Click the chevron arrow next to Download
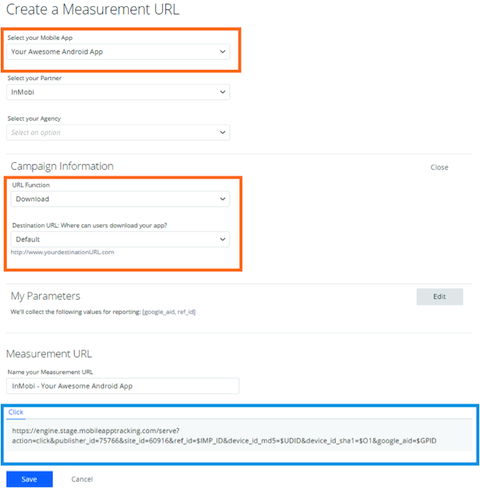The width and height of the screenshot is (480, 498). click(x=222, y=199)
